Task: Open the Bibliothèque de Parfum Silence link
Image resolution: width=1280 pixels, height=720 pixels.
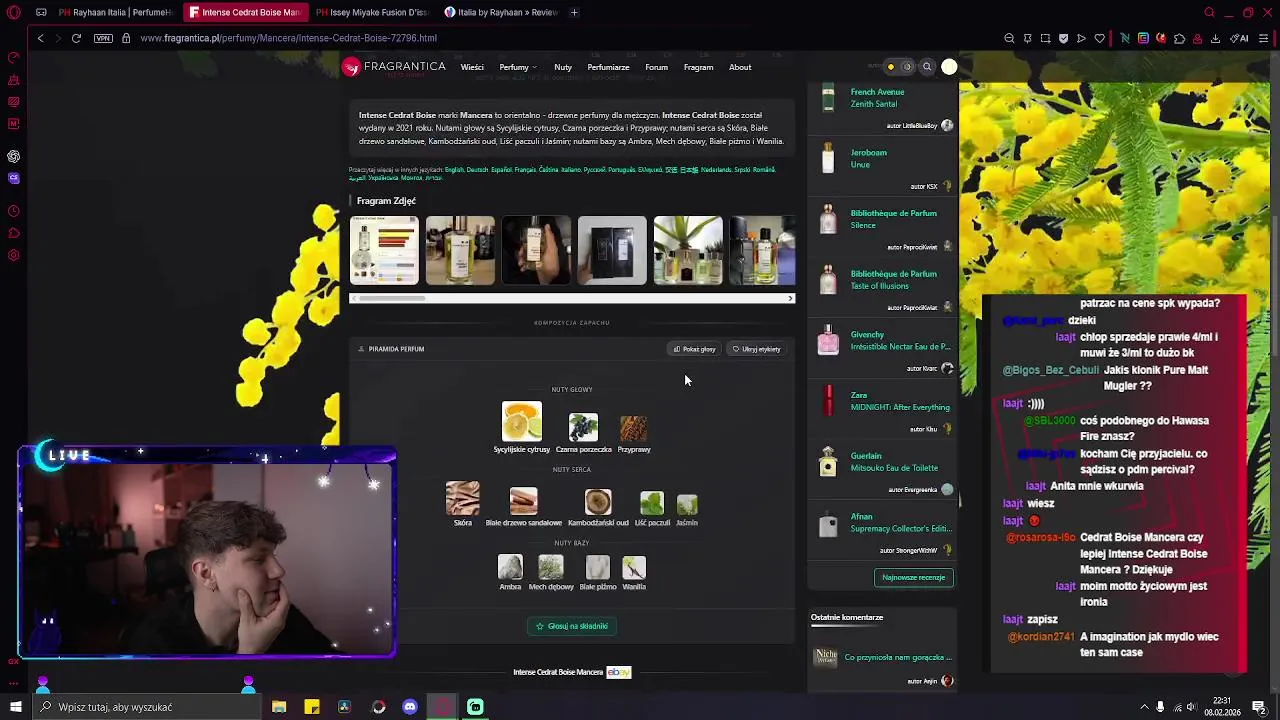Action: (x=893, y=219)
